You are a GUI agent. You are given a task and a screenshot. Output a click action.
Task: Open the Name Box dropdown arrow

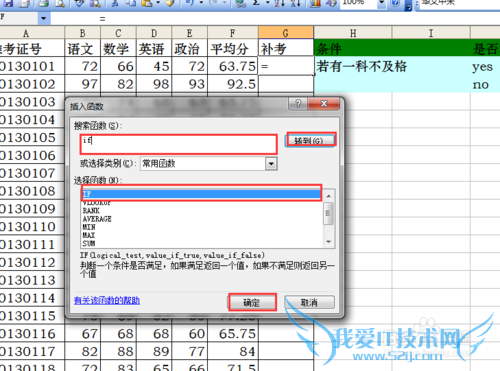coord(44,18)
